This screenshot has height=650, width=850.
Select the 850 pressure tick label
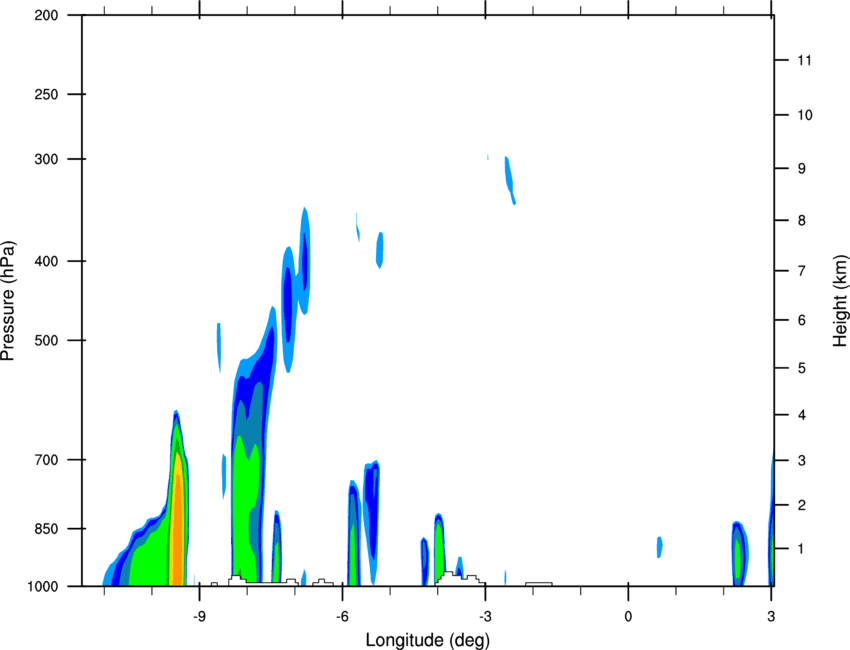[x=46, y=529]
